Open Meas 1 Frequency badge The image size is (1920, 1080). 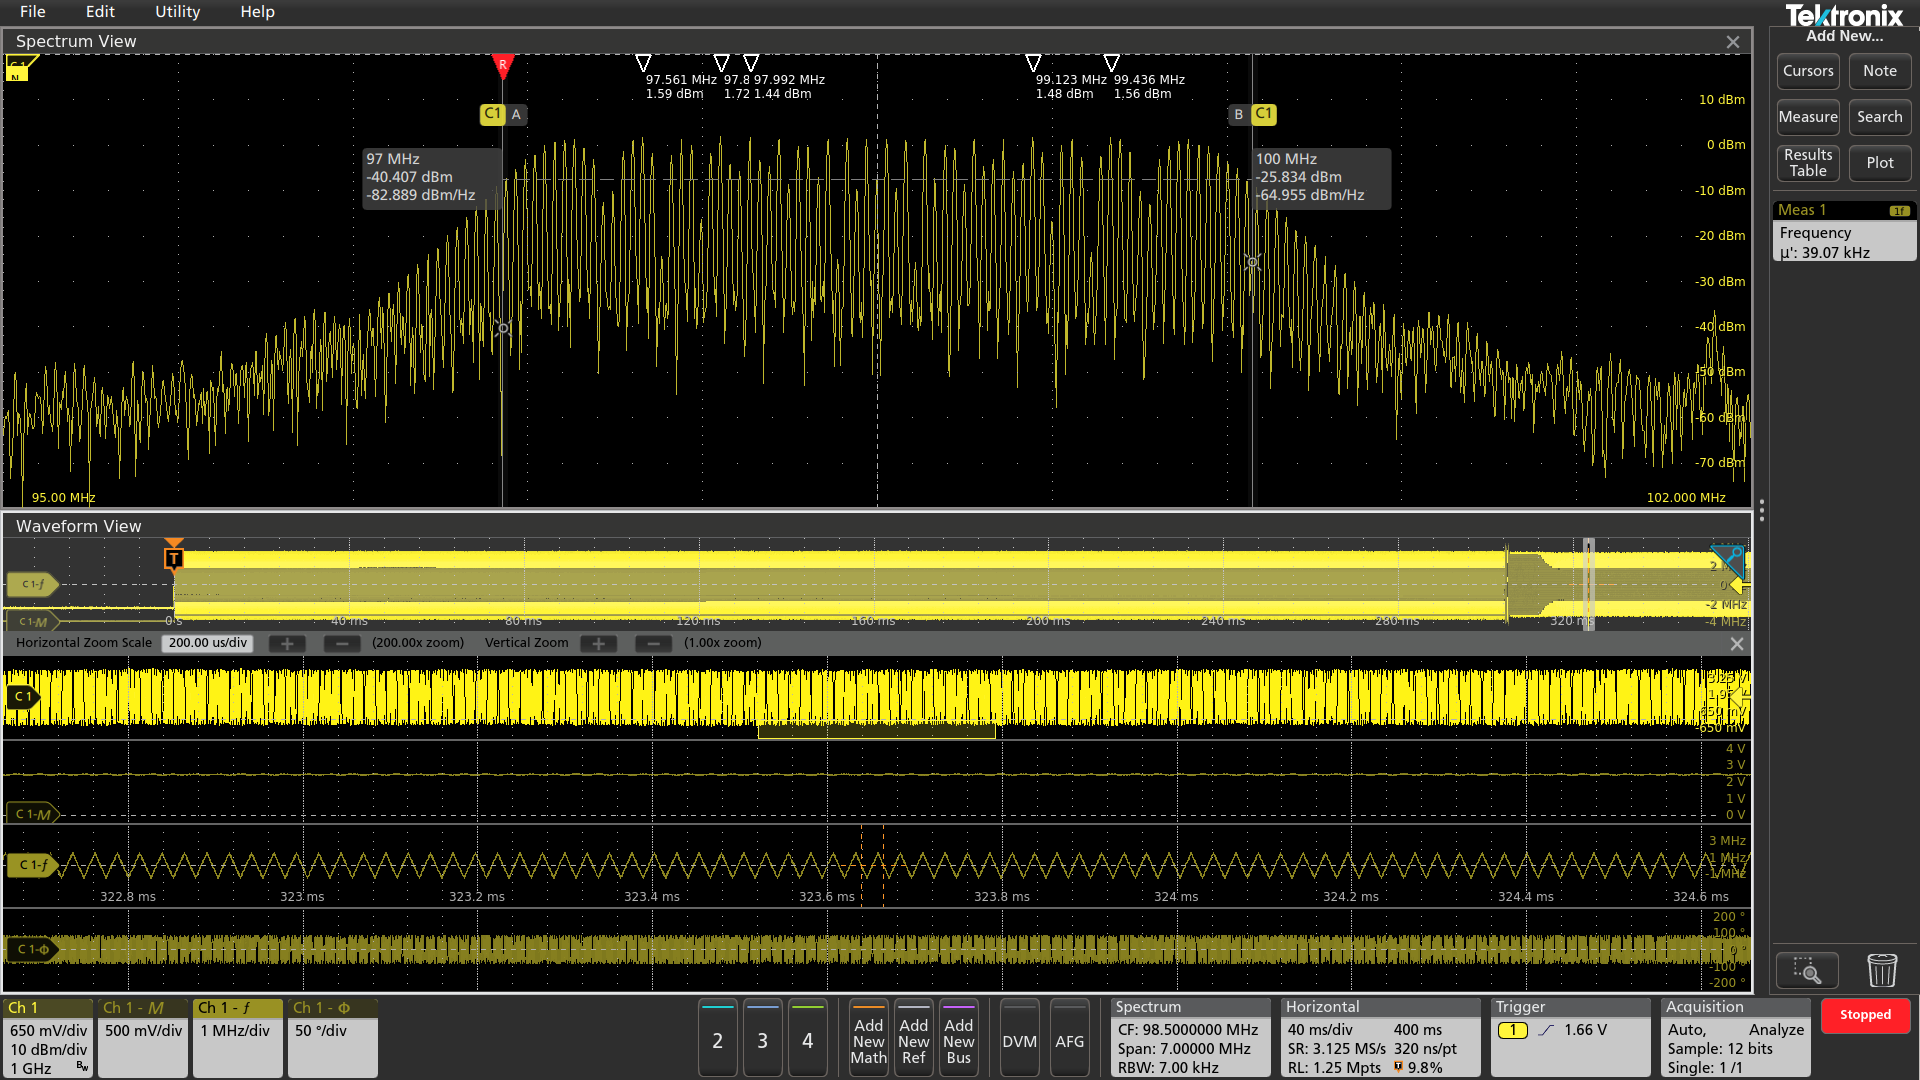coord(1843,232)
